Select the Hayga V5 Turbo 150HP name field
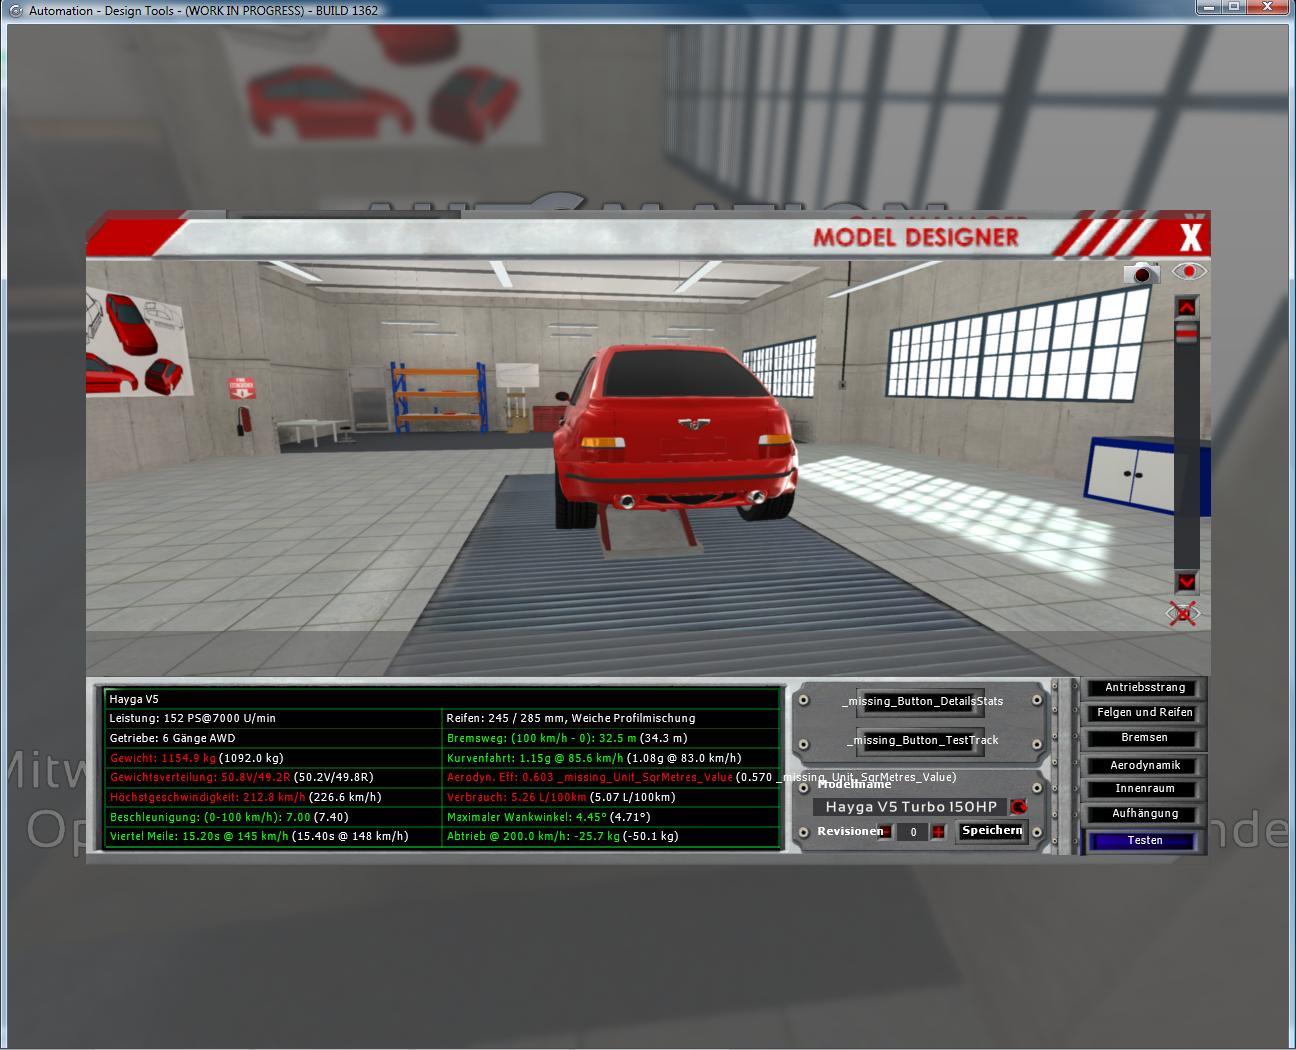 910,807
